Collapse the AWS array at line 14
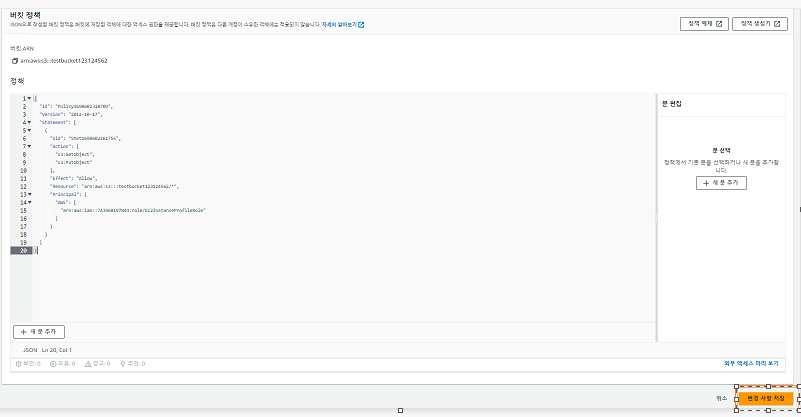801x417 pixels. [x=29, y=202]
